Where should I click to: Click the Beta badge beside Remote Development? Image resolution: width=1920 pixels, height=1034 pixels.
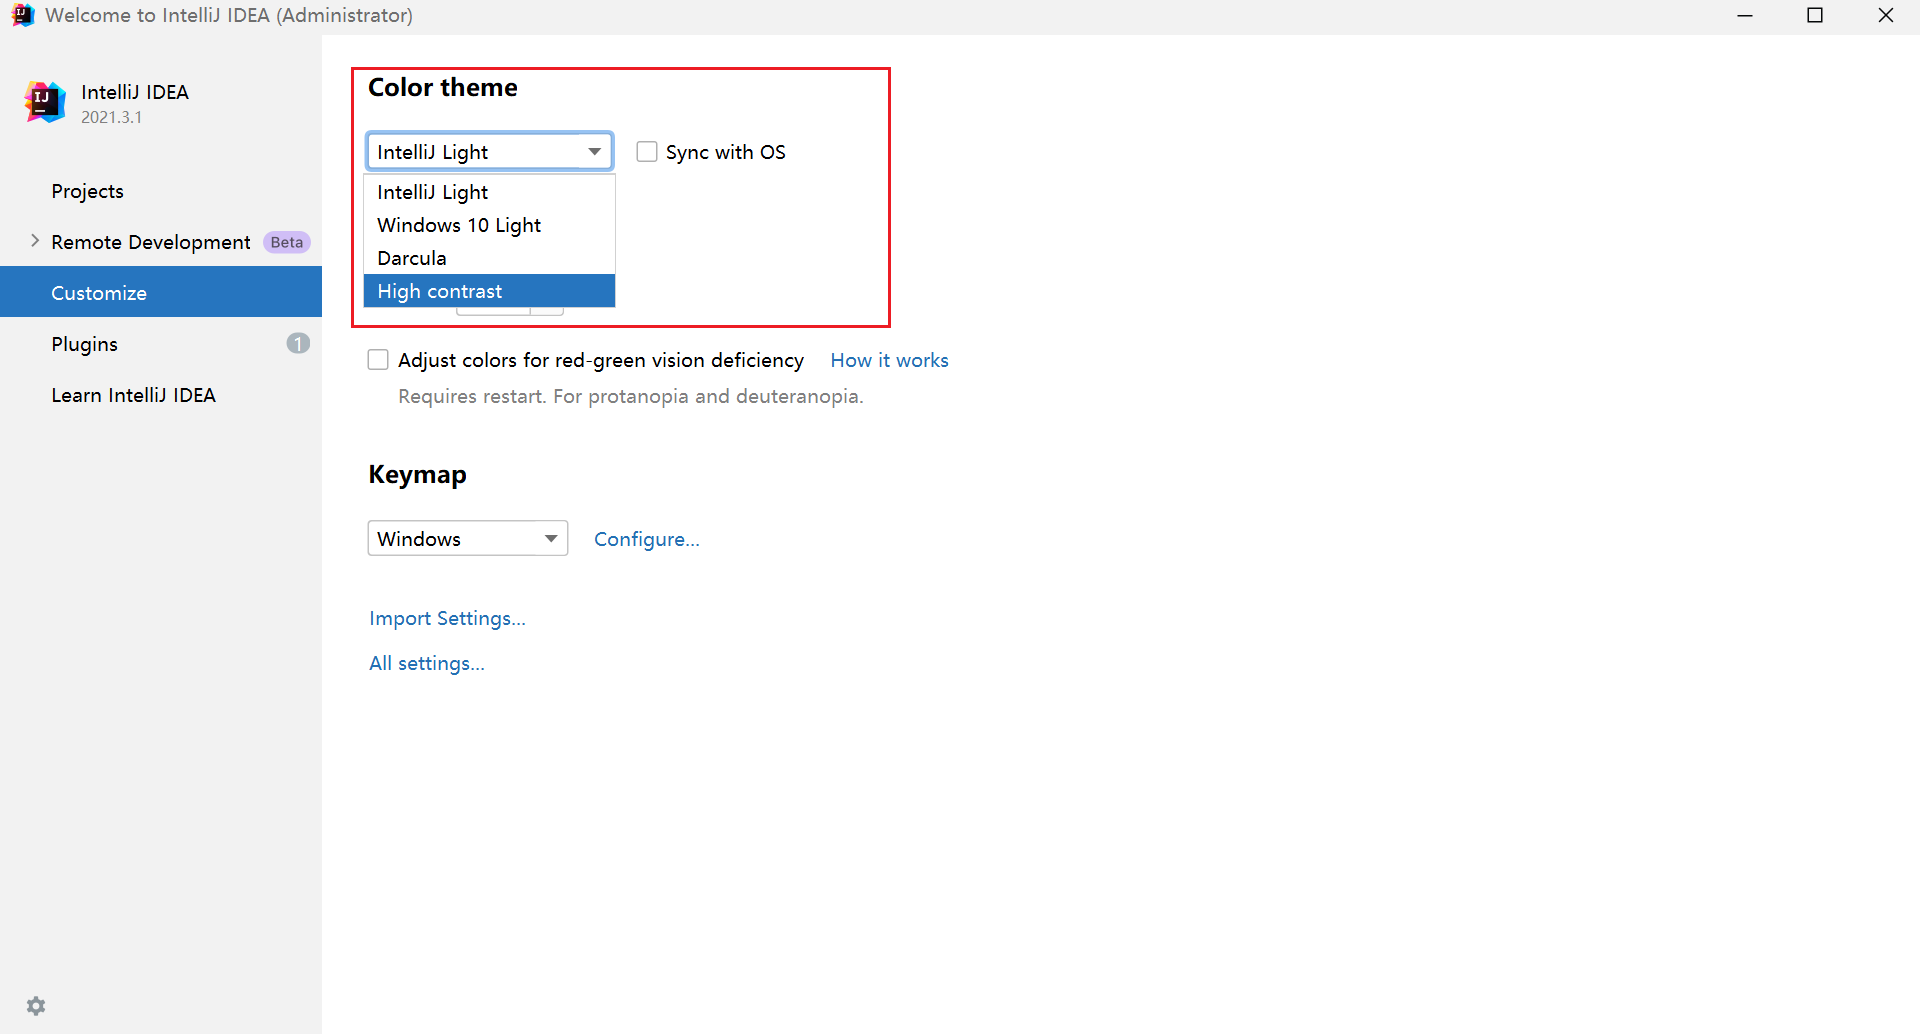click(x=287, y=242)
